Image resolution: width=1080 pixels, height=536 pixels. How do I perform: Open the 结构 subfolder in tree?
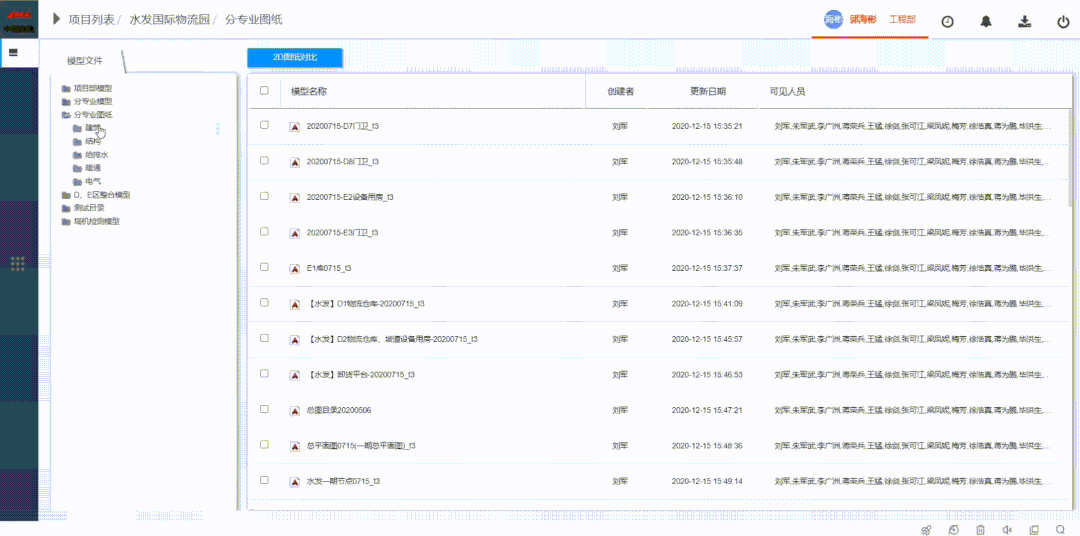(93, 142)
